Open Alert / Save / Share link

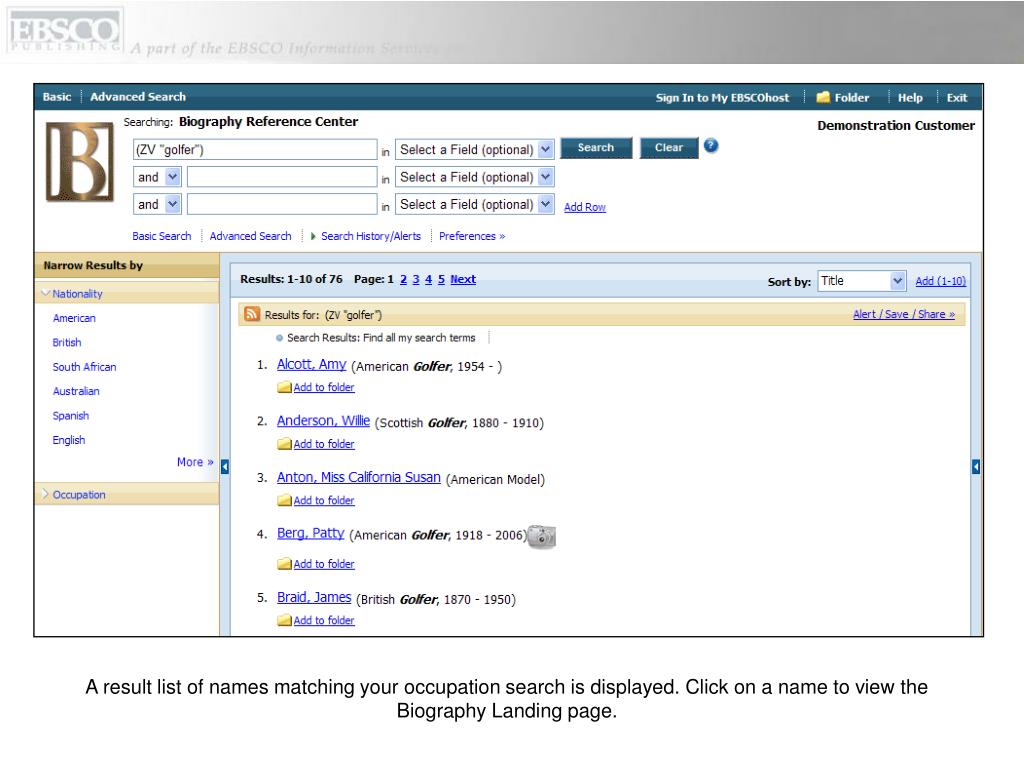tap(904, 314)
